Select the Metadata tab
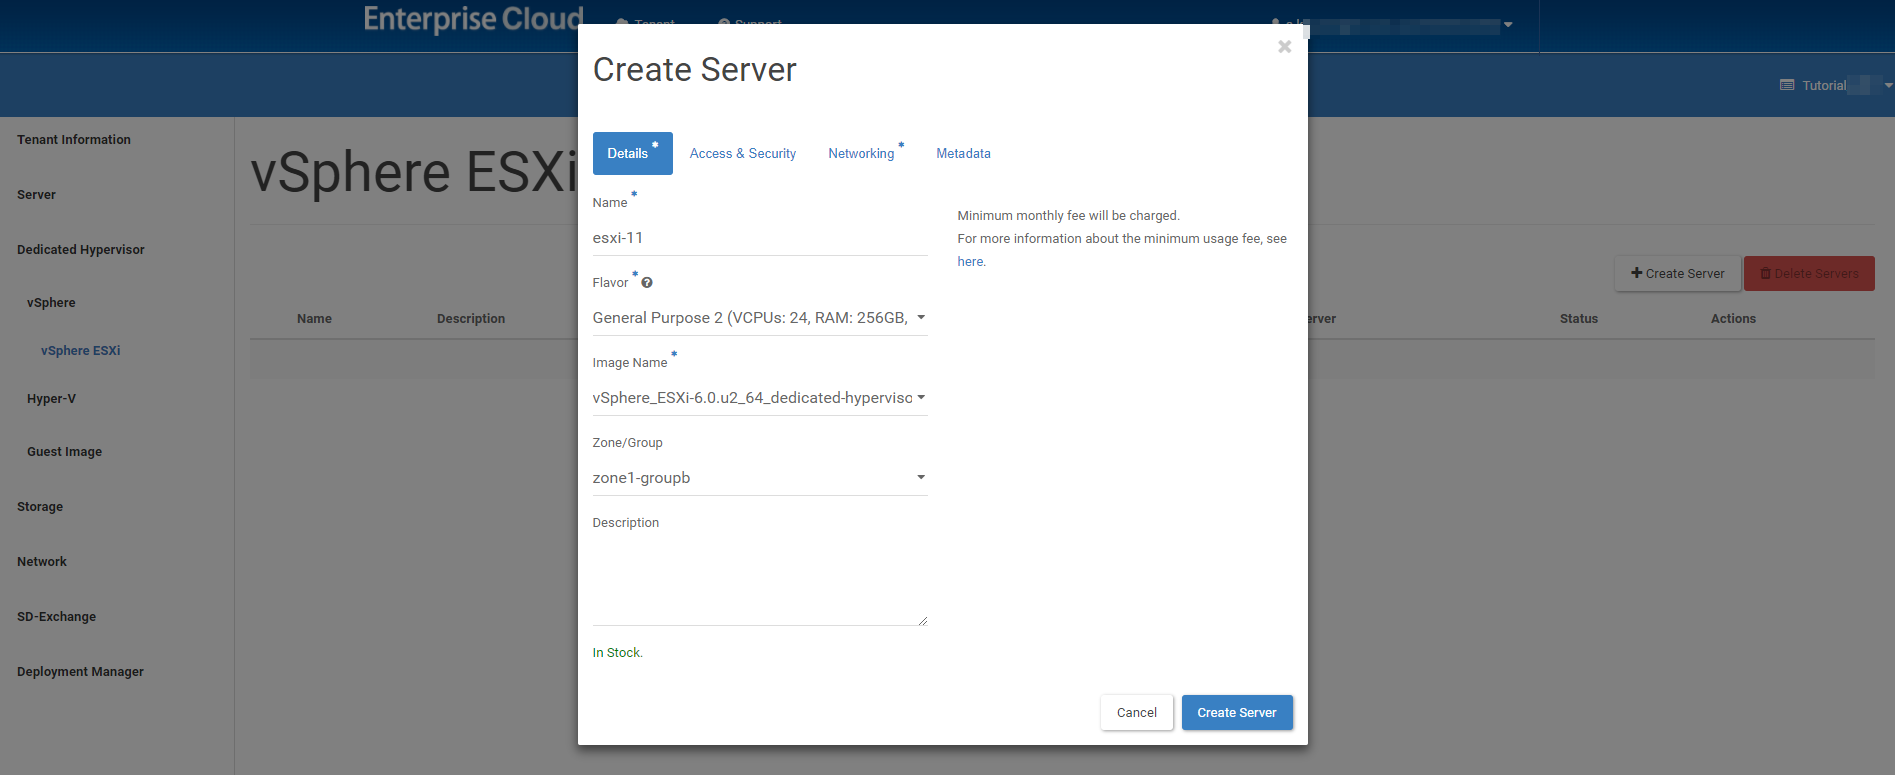This screenshot has height=775, width=1895. (963, 154)
